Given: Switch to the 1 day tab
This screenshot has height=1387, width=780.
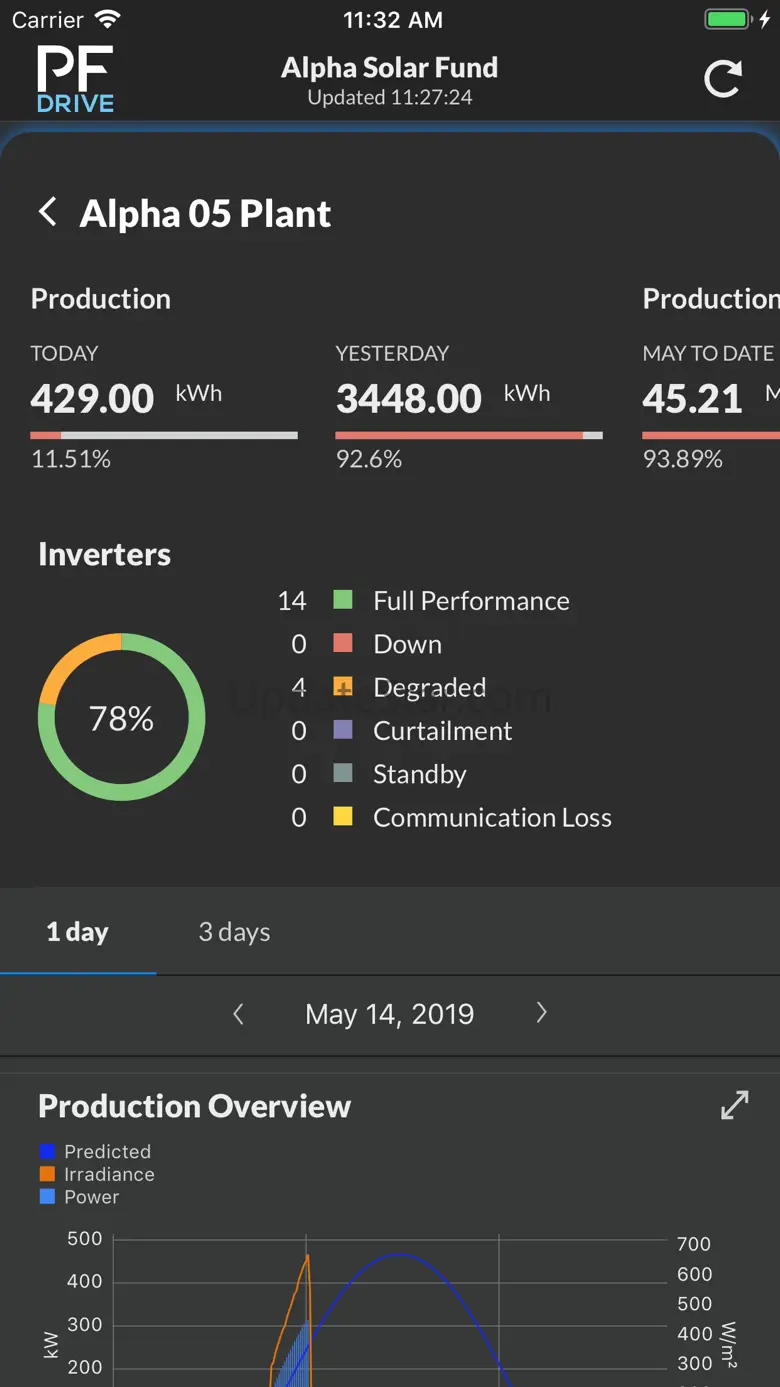Looking at the screenshot, I should point(77,932).
